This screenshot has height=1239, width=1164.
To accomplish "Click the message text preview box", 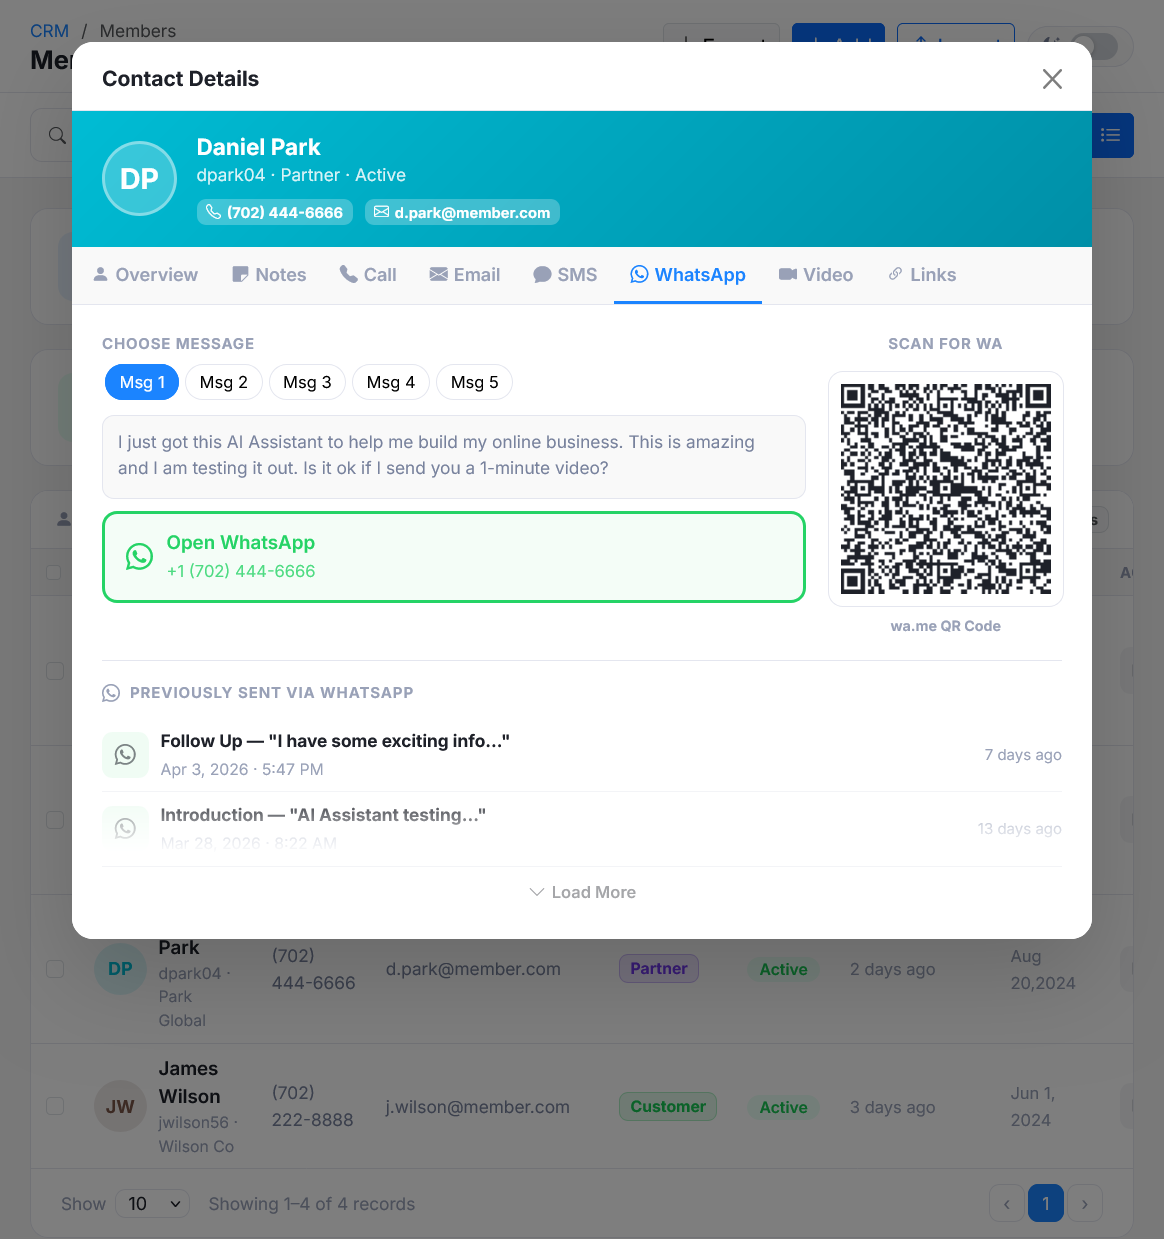I will point(454,456).
